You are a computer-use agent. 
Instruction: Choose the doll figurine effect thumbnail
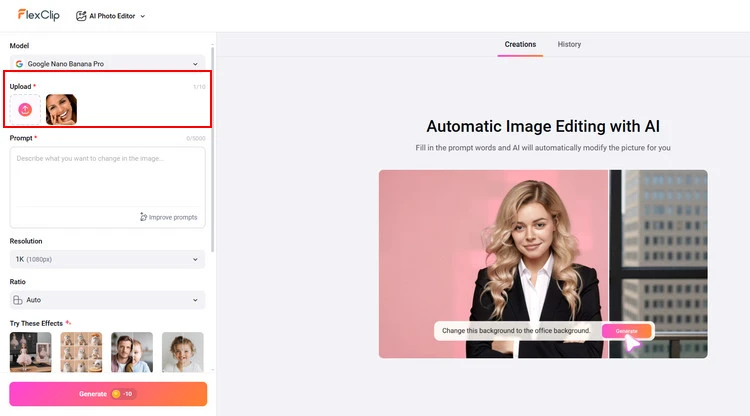coord(31,352)
